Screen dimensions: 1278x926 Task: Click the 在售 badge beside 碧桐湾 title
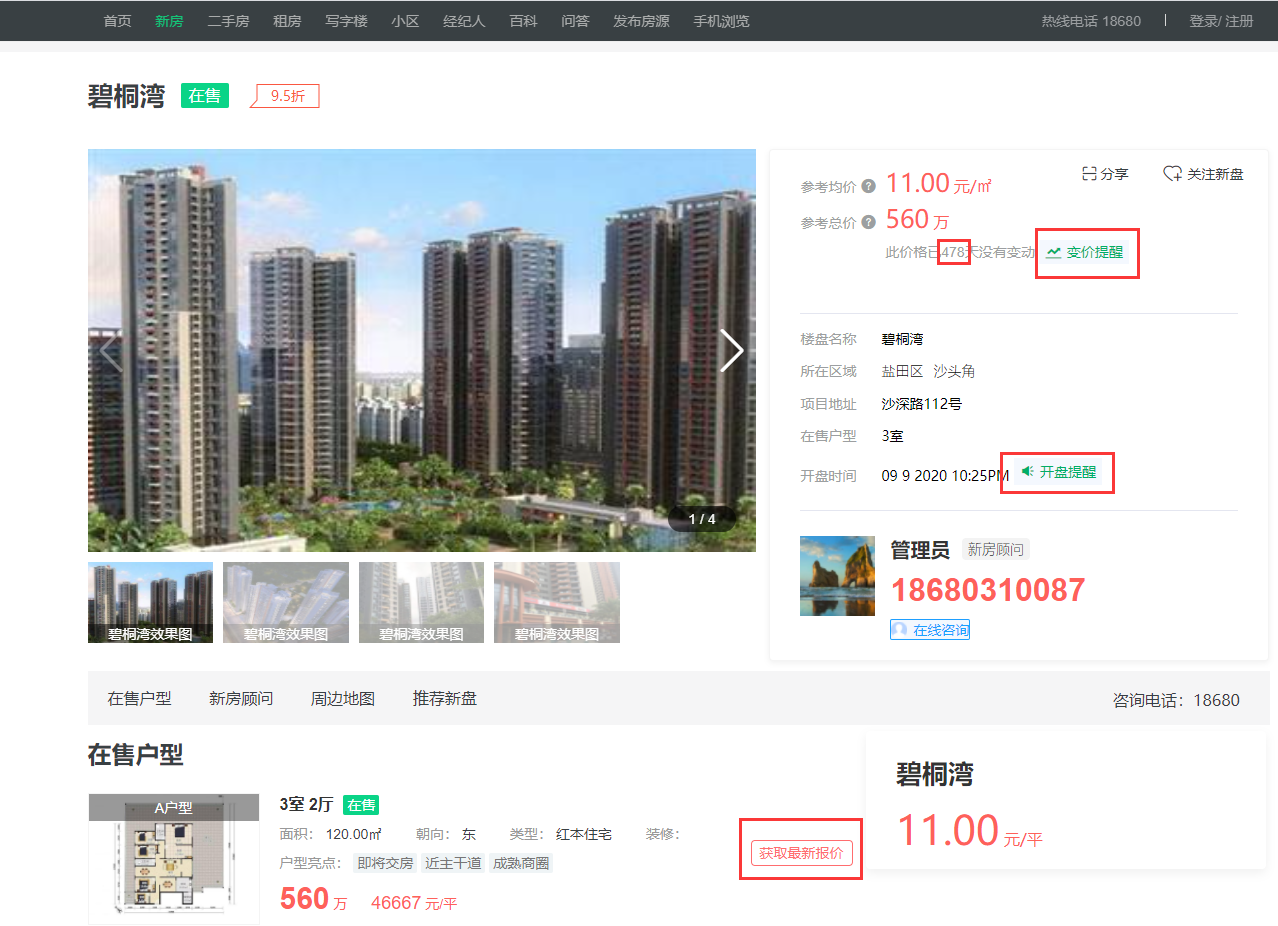pyautogui.click(x=205, y=96)
